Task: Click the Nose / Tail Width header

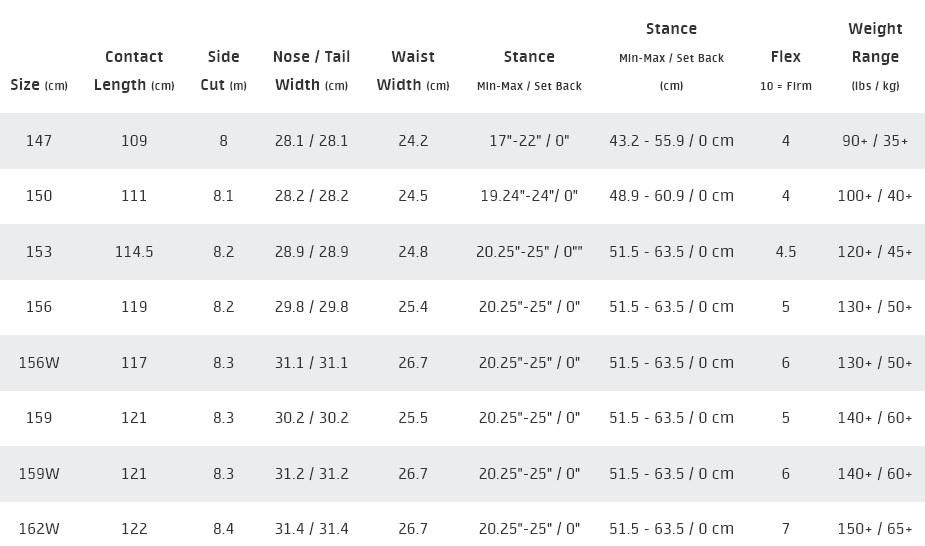Action: 311,71
